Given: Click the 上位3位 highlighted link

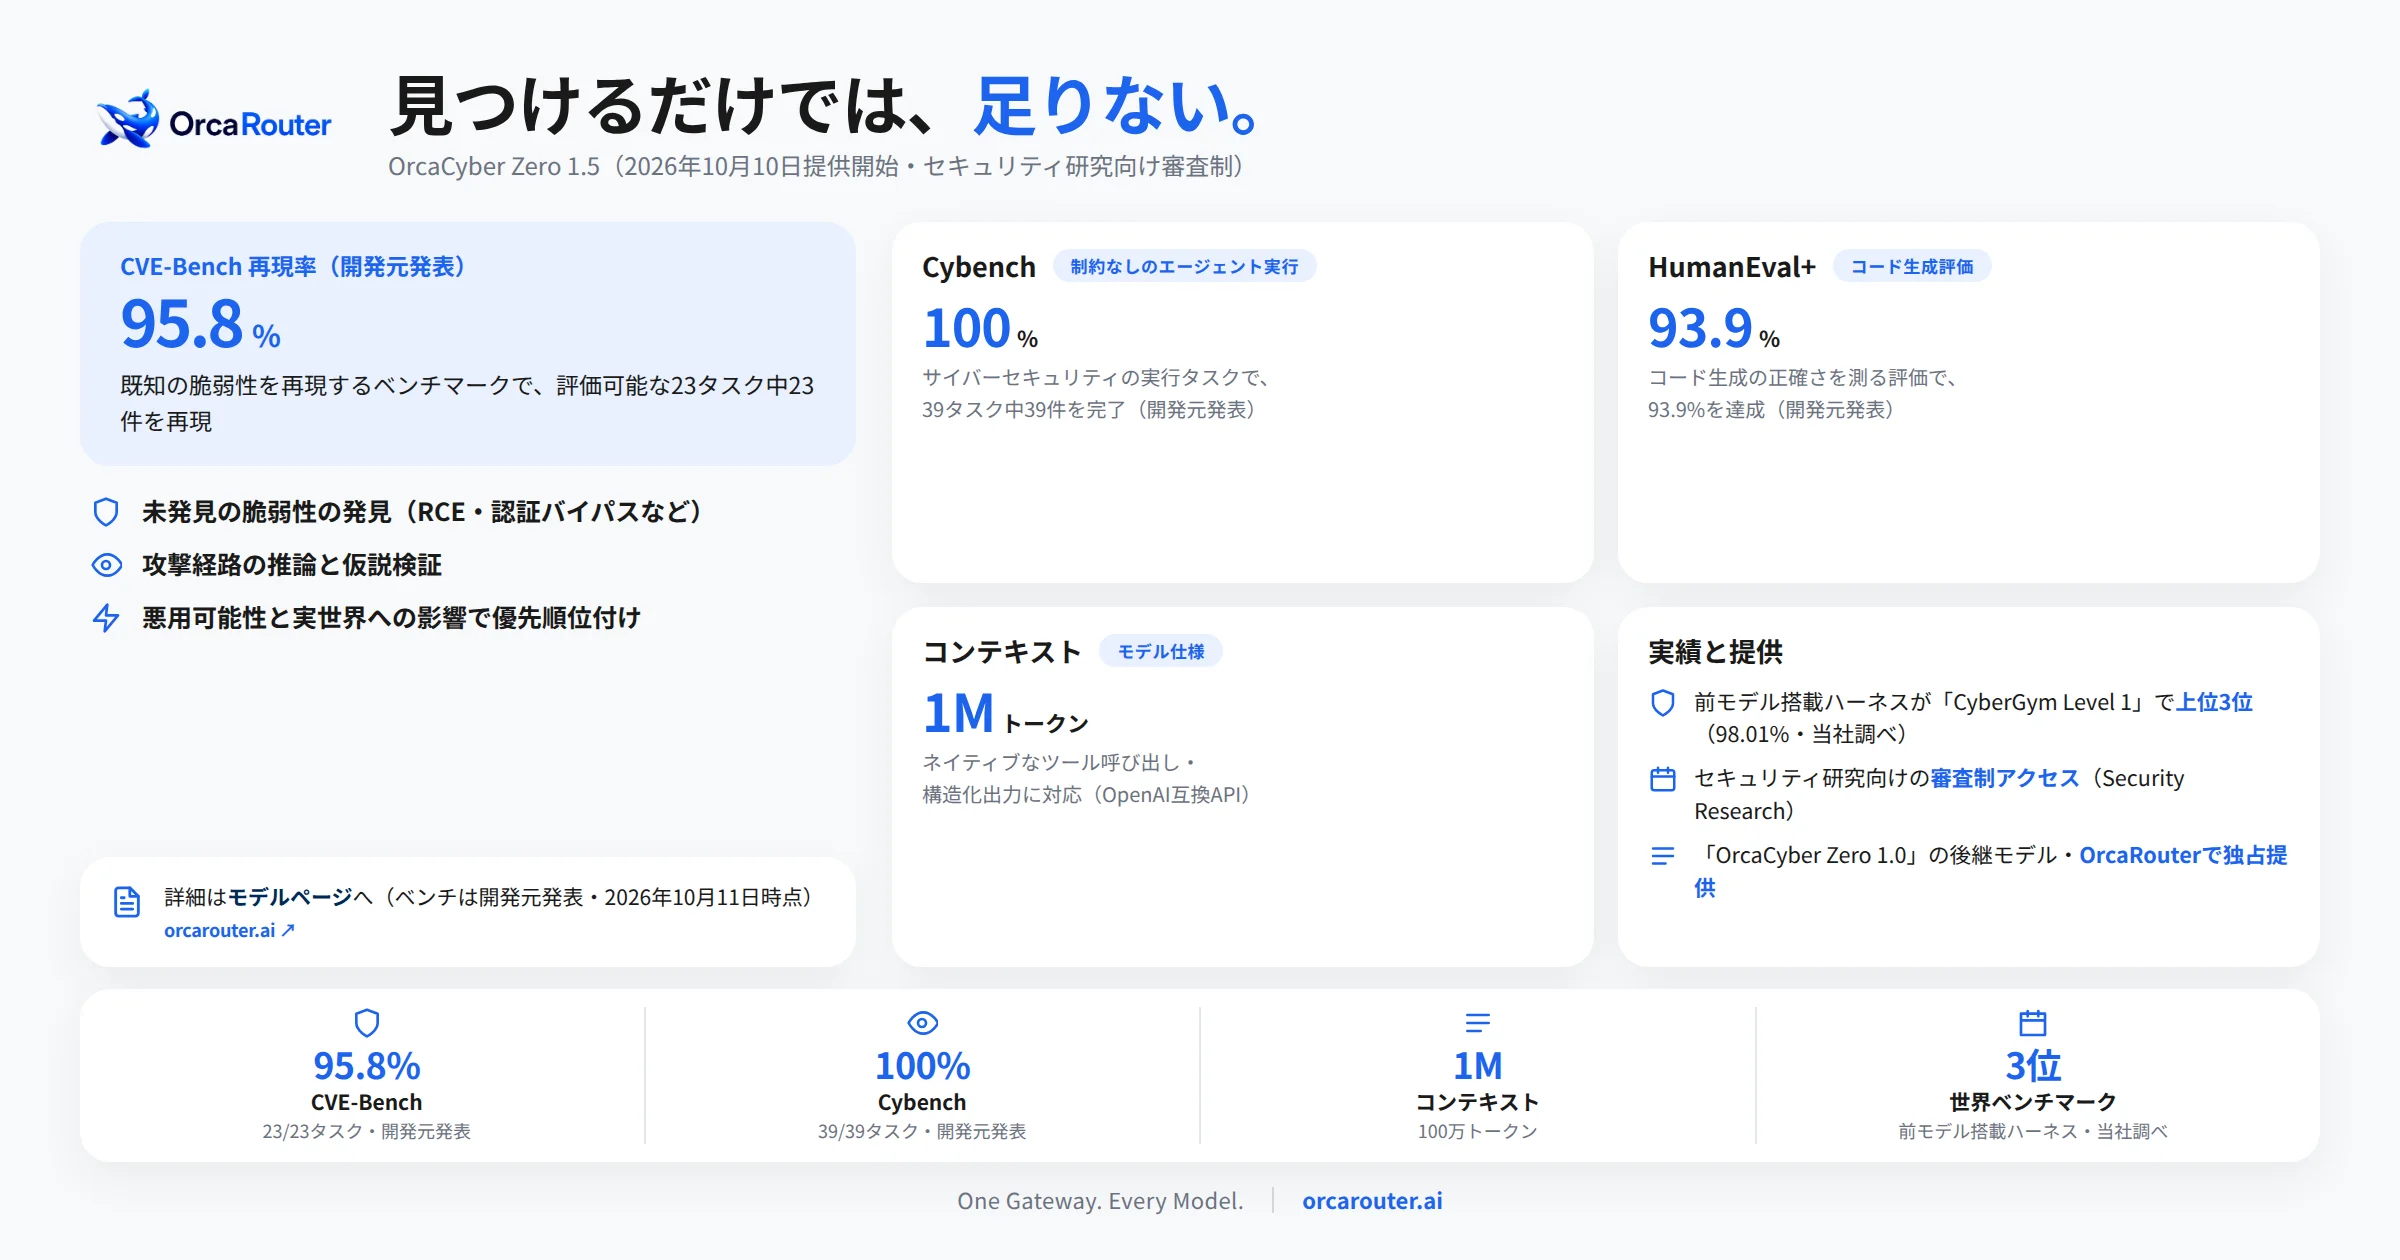Looking at the screenshot, I should (x=2215, y=703).
